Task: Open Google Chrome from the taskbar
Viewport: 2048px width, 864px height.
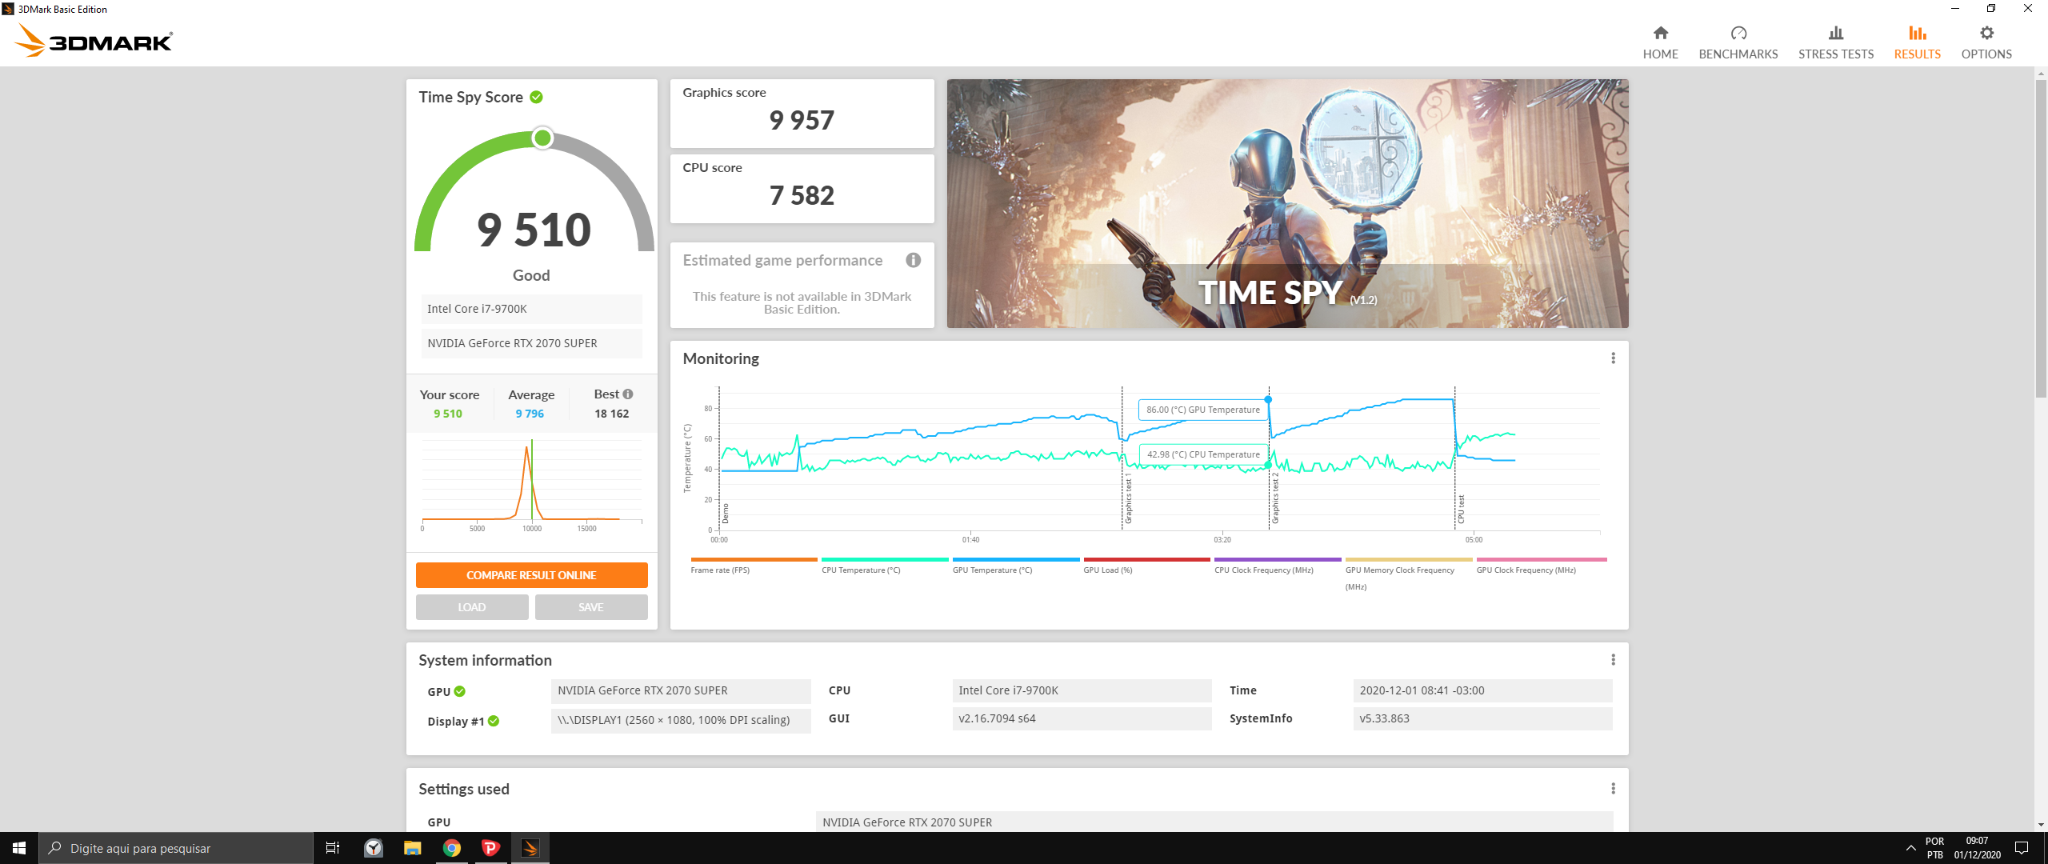Action: point(452,848)
